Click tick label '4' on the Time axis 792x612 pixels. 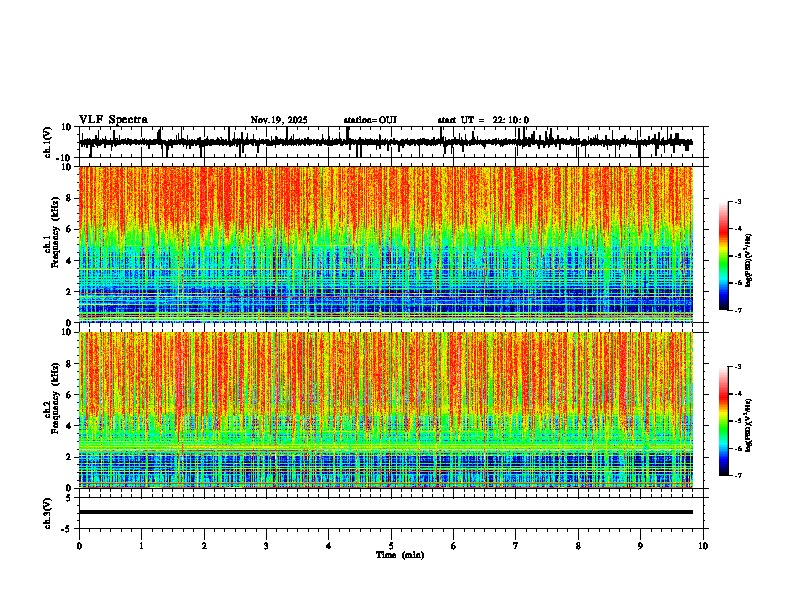[x=329, y=546]
